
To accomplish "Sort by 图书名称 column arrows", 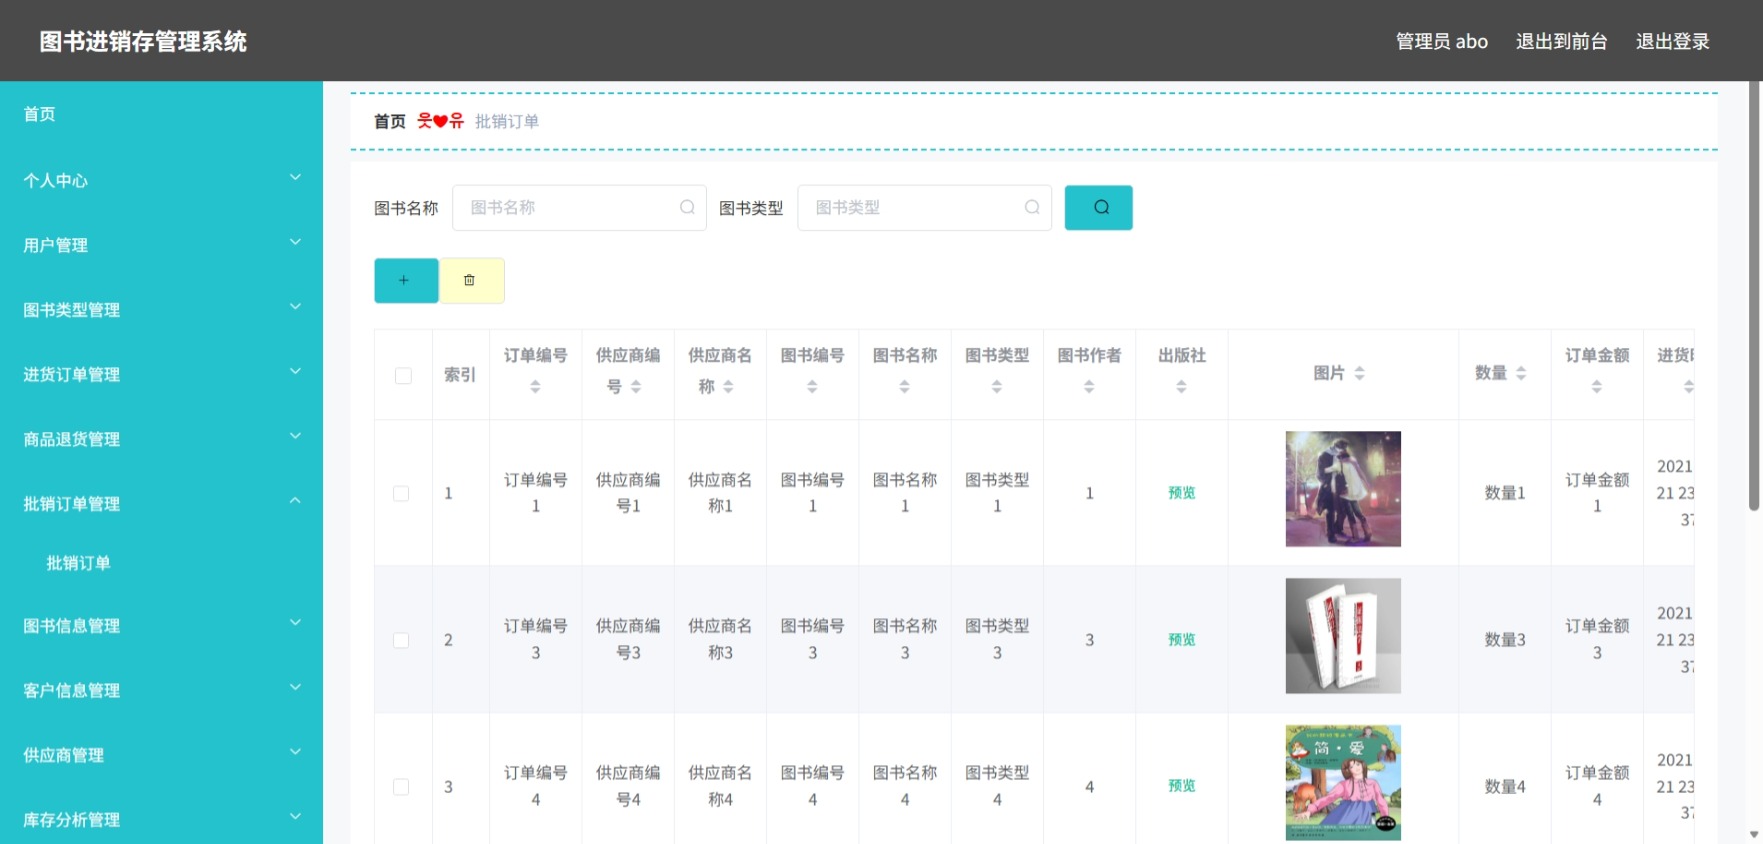I will (904, 386).
